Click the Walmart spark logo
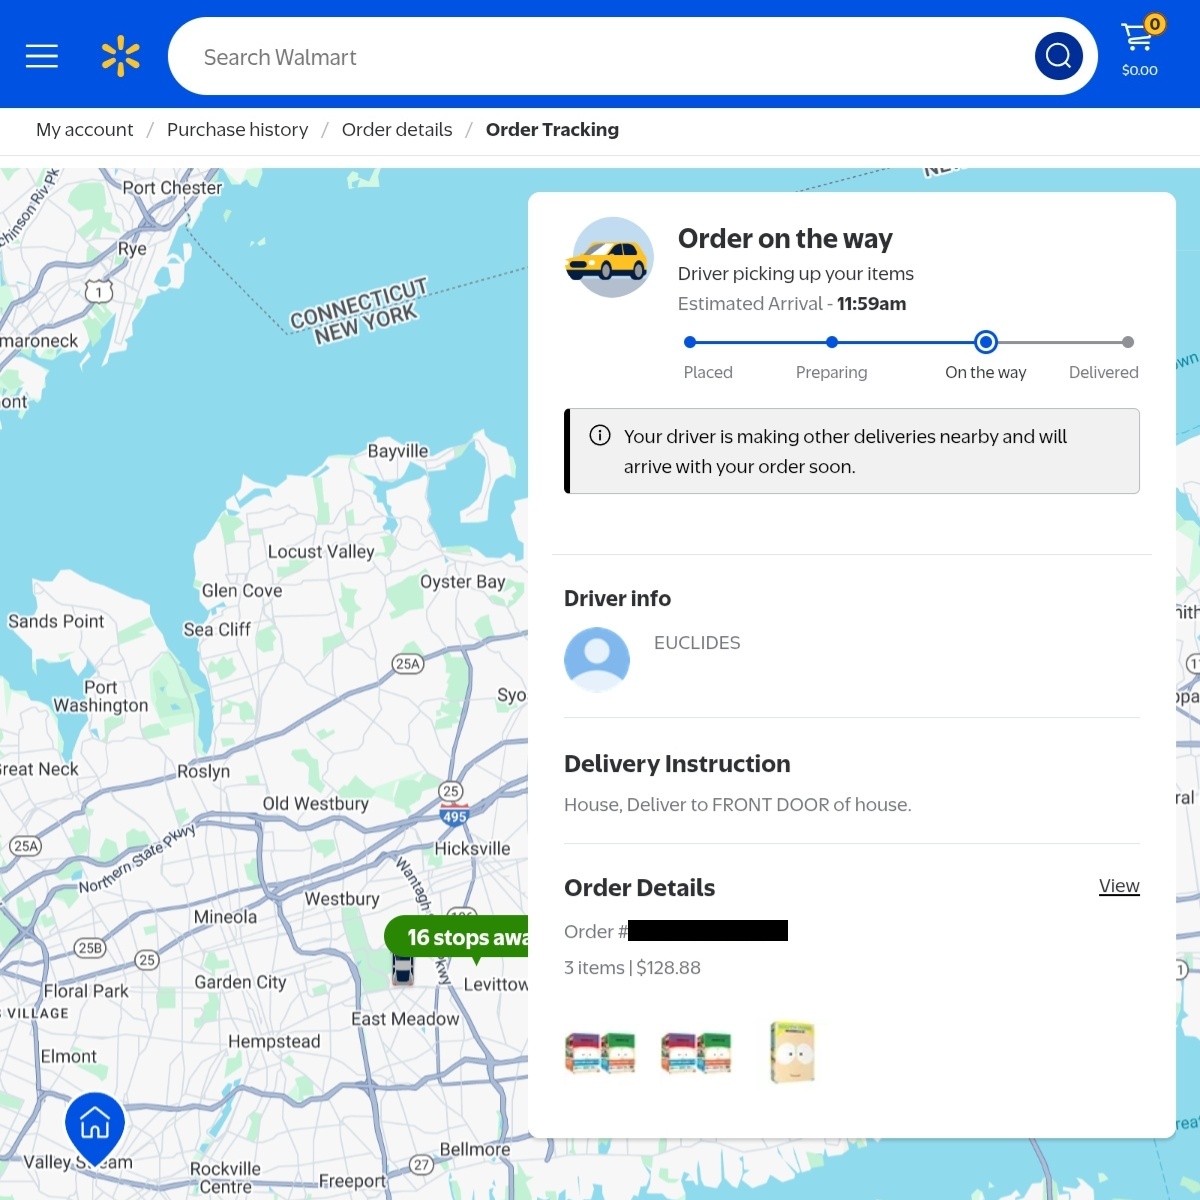1200x1200 pixels. (x=121, y=56)
